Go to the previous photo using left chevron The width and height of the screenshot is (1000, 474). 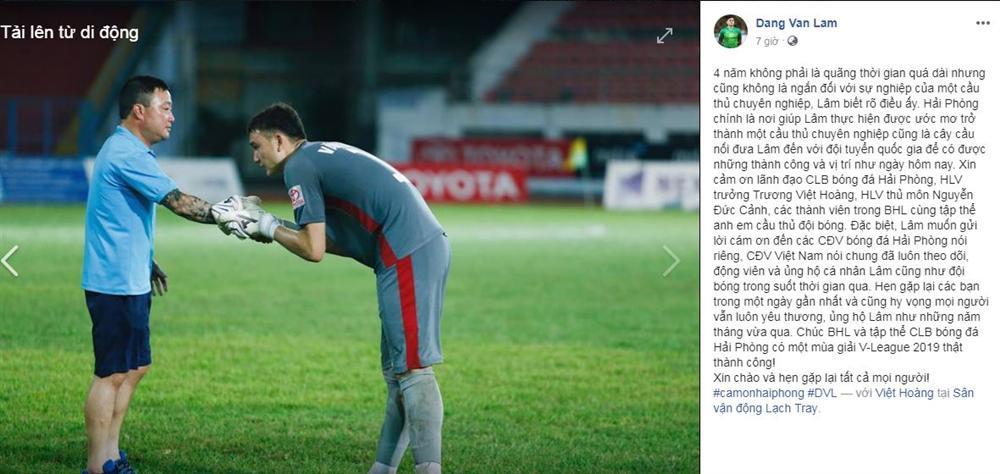[10, 261]
